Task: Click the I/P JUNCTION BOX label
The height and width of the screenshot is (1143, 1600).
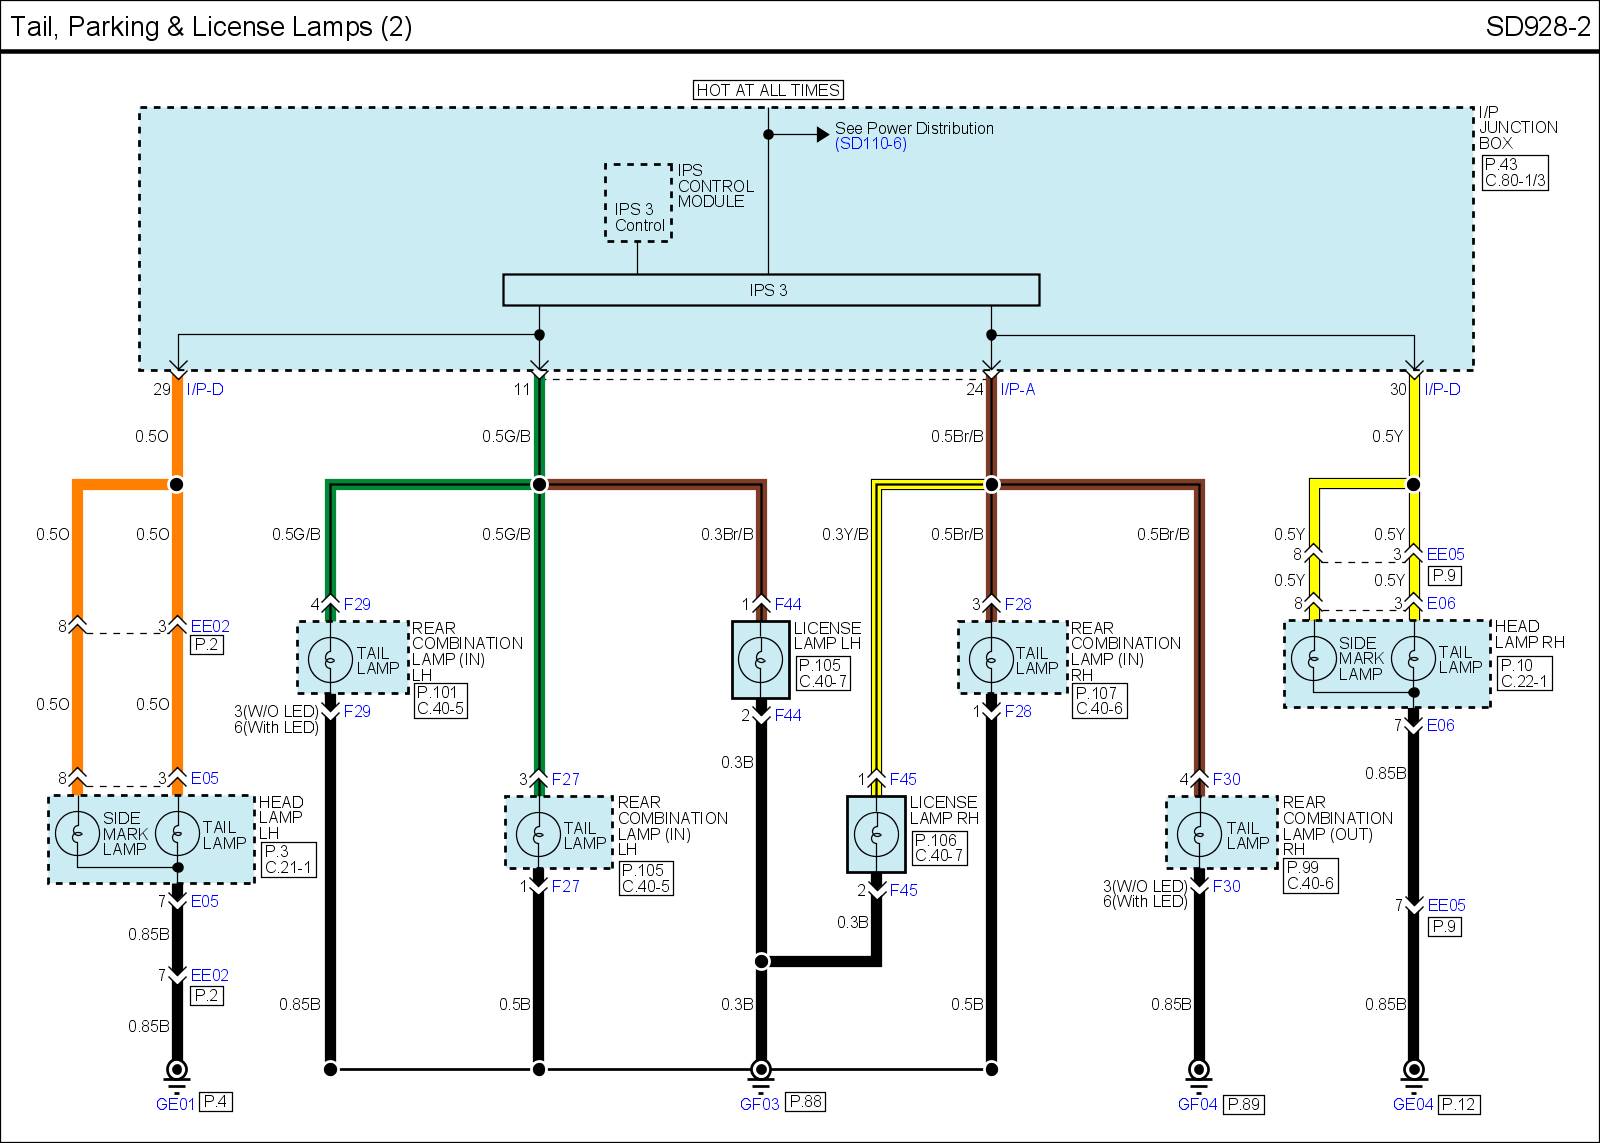Action: (1518, 127)
